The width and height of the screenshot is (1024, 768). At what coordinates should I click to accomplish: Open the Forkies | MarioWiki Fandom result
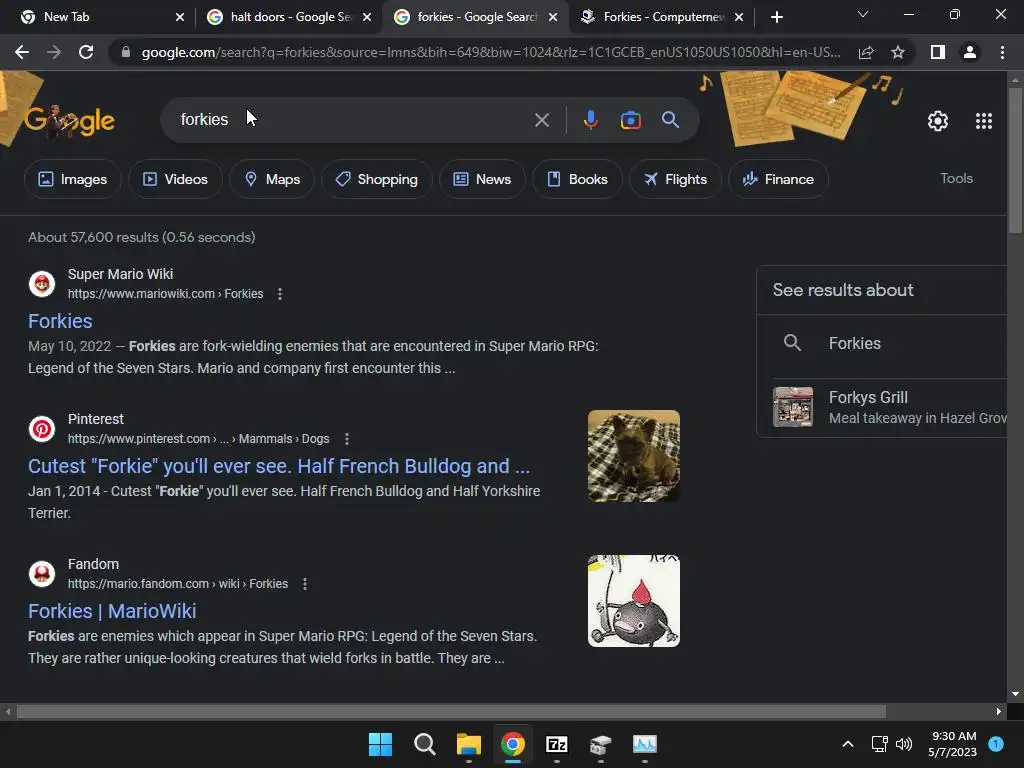[112, 611]
